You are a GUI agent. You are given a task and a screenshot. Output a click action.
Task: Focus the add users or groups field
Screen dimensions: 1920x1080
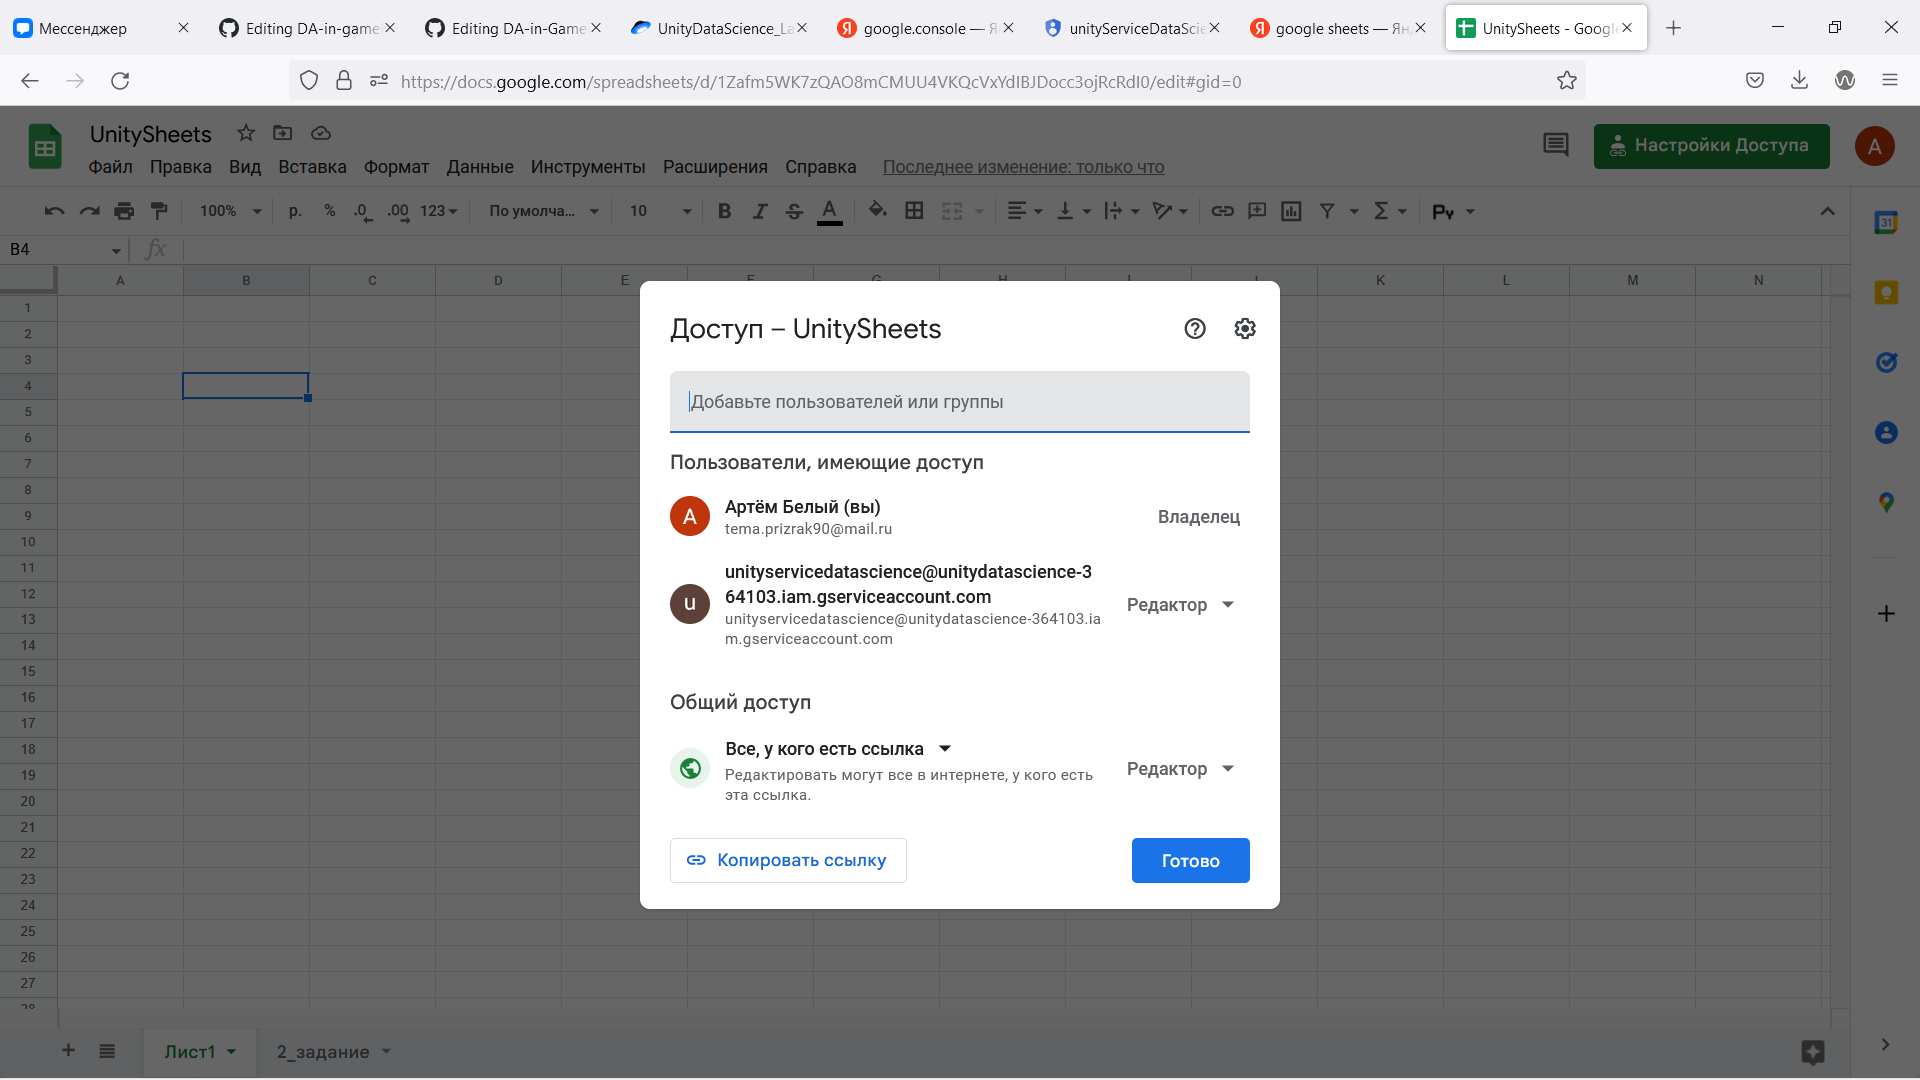point(959,402)
